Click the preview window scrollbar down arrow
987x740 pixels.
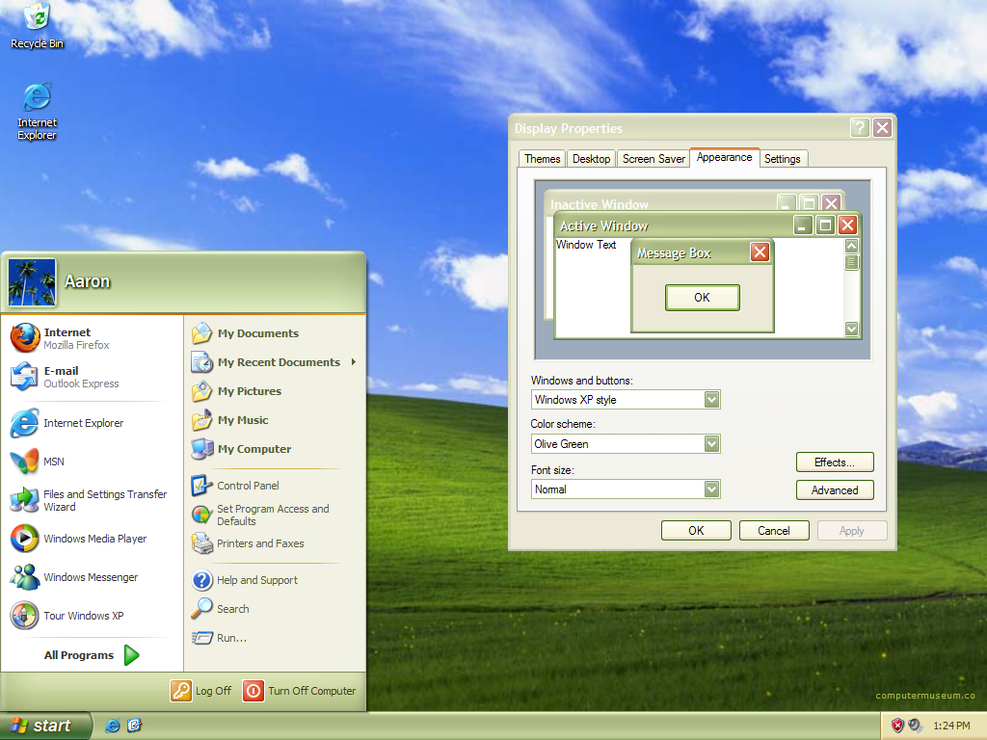pos(851,328)
